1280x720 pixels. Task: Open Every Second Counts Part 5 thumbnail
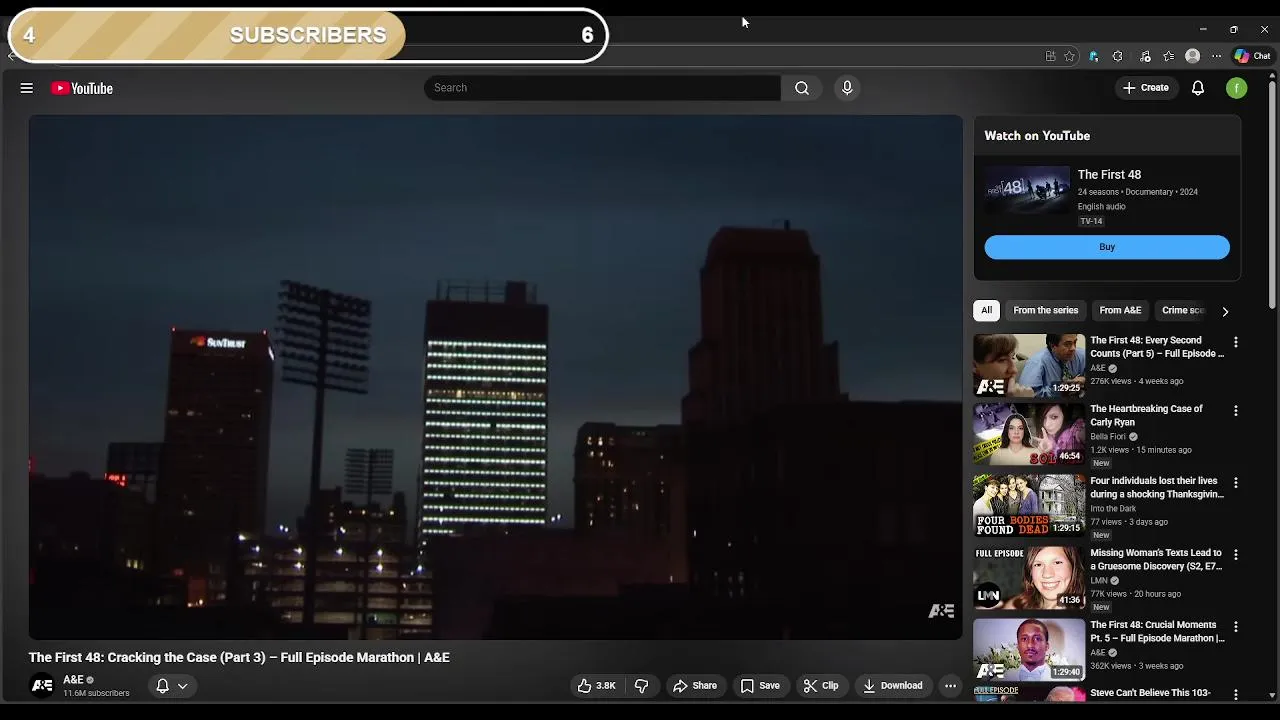click(1029, 365)
